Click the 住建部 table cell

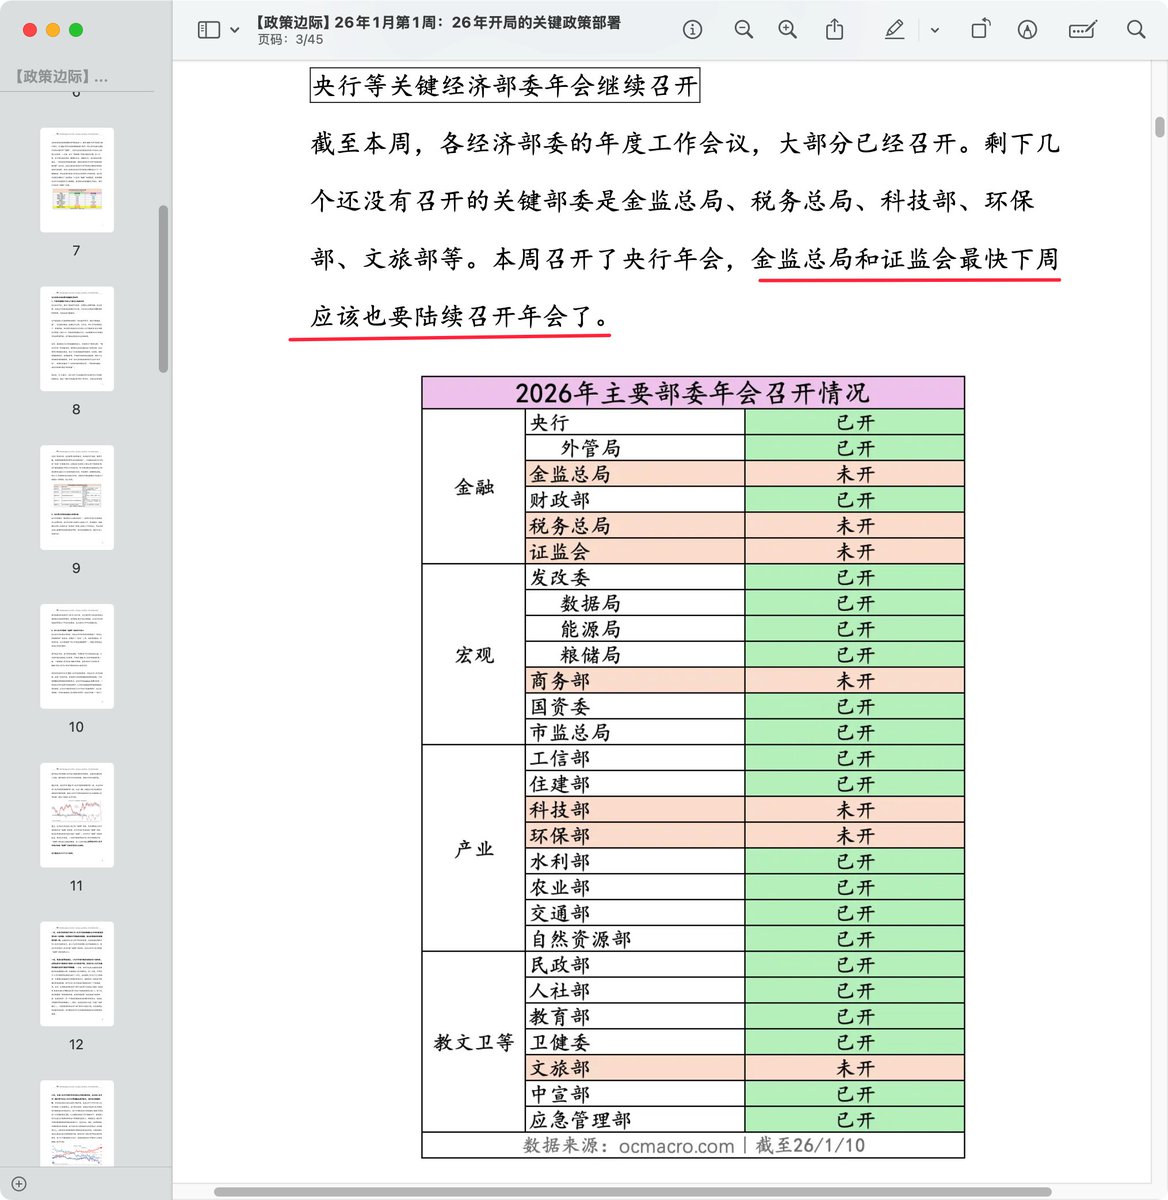tap(635, 784)
